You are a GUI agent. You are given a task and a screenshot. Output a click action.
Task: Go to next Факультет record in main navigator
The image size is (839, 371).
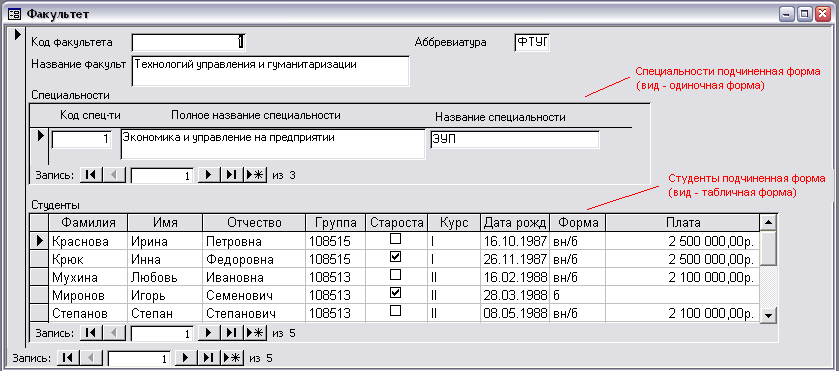186,357
